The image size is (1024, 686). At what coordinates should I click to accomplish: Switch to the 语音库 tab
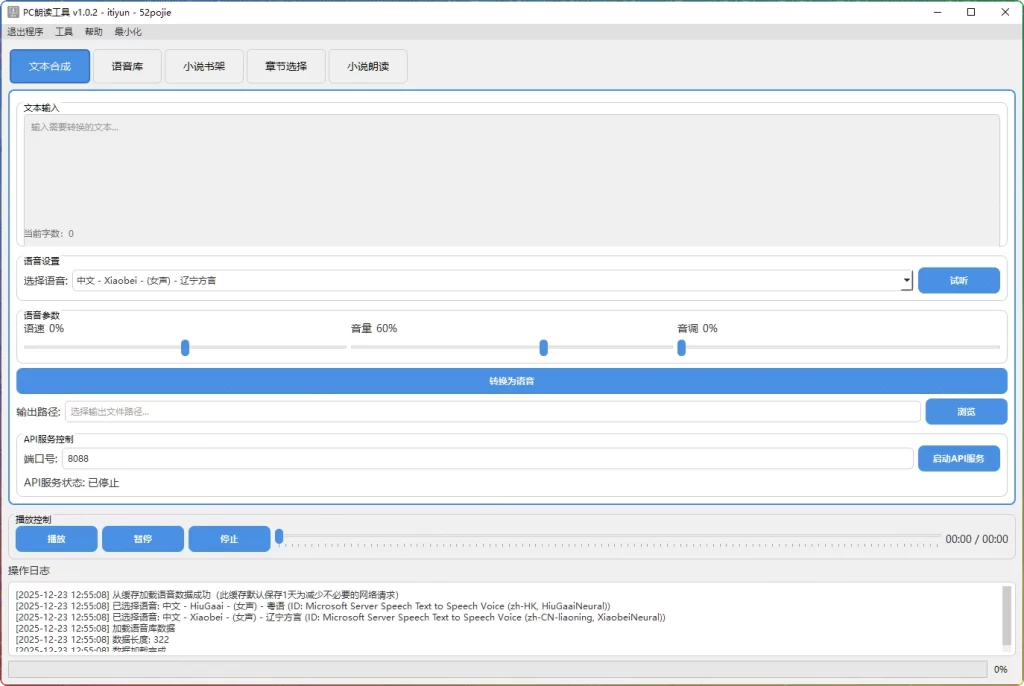coord(126,66)
